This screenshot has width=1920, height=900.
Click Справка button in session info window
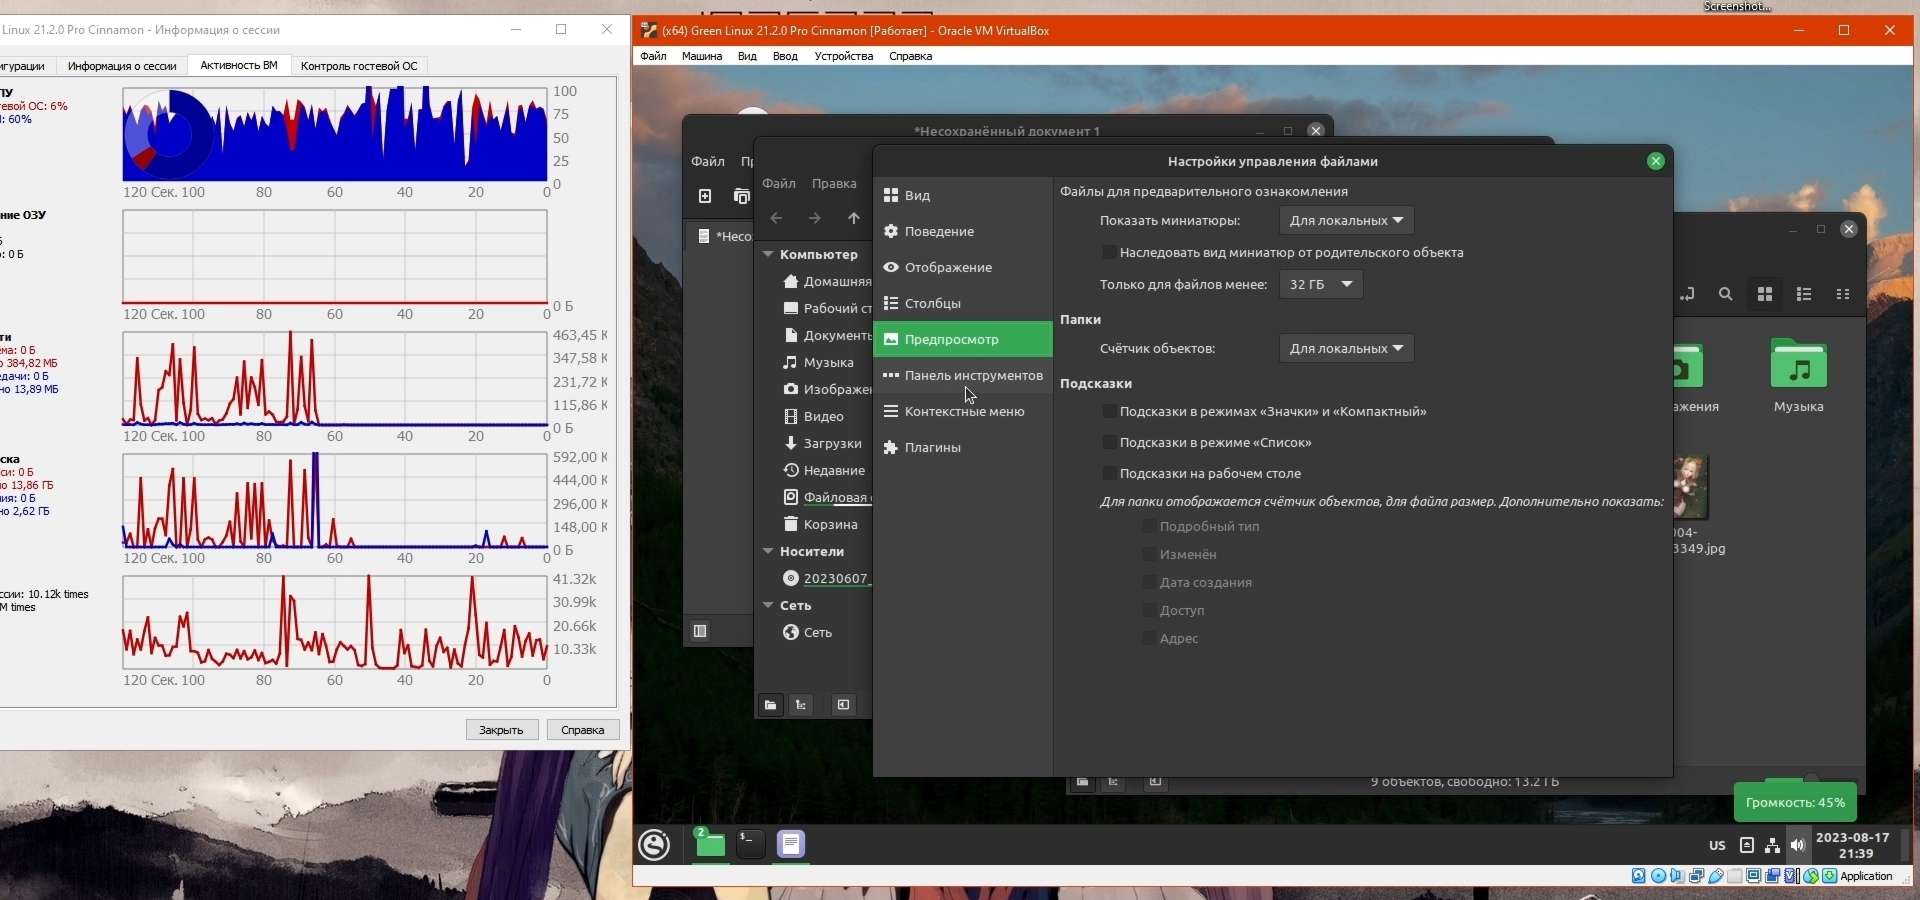pos(583,730)
